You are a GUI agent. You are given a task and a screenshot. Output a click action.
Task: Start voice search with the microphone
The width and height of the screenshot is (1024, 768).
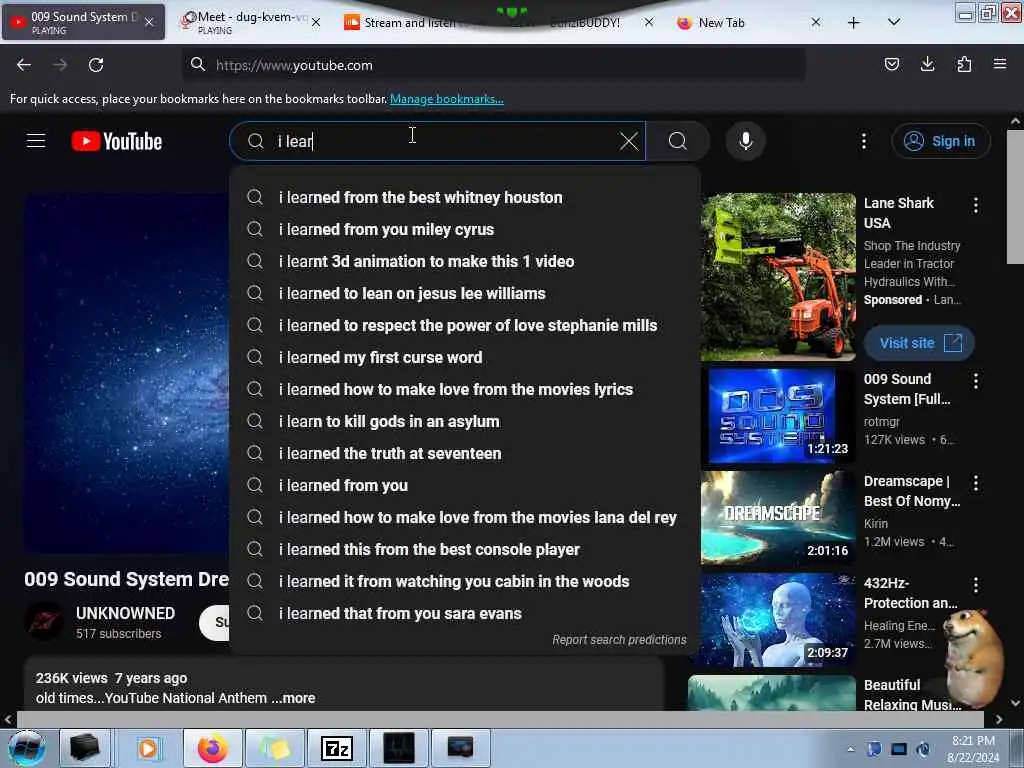(746, 141)
